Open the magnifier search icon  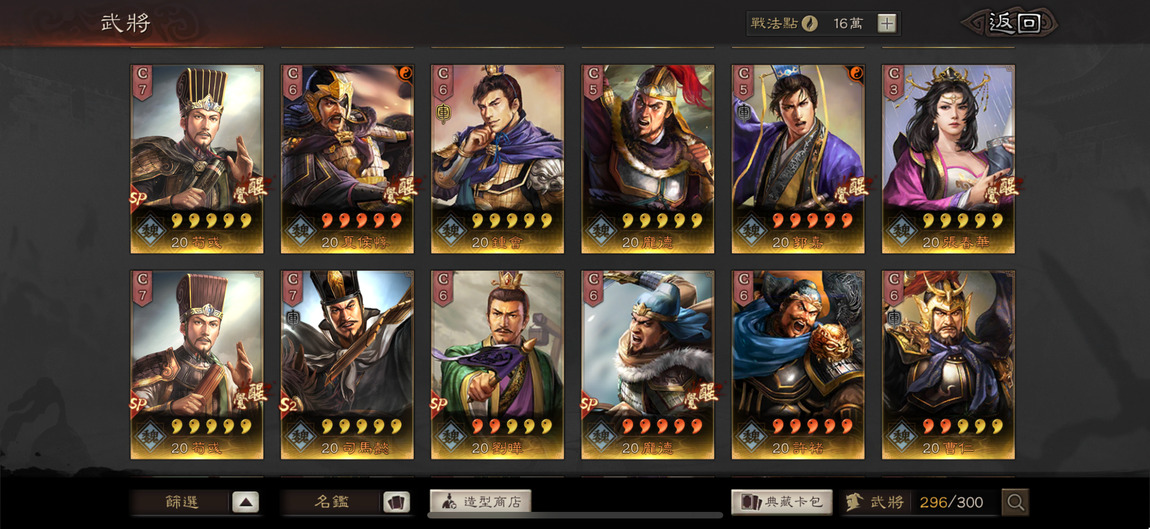point(1015,503)
